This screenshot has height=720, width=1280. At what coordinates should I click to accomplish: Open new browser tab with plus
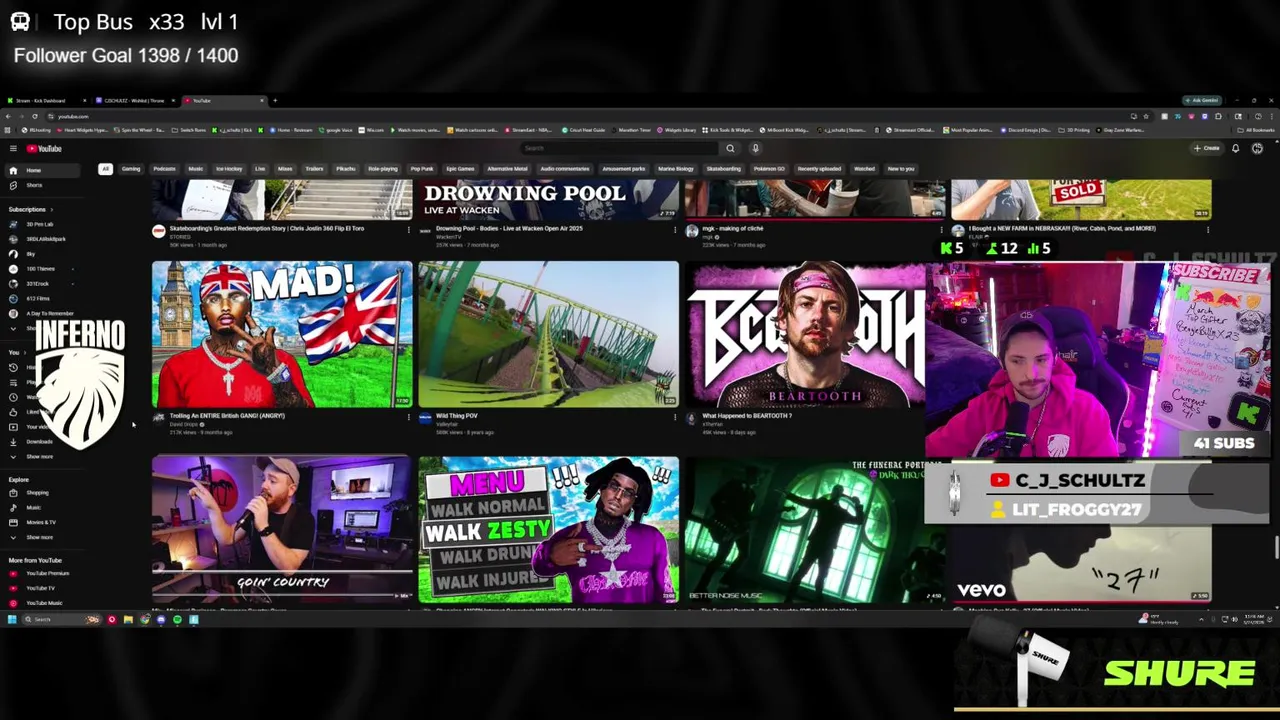275,100
